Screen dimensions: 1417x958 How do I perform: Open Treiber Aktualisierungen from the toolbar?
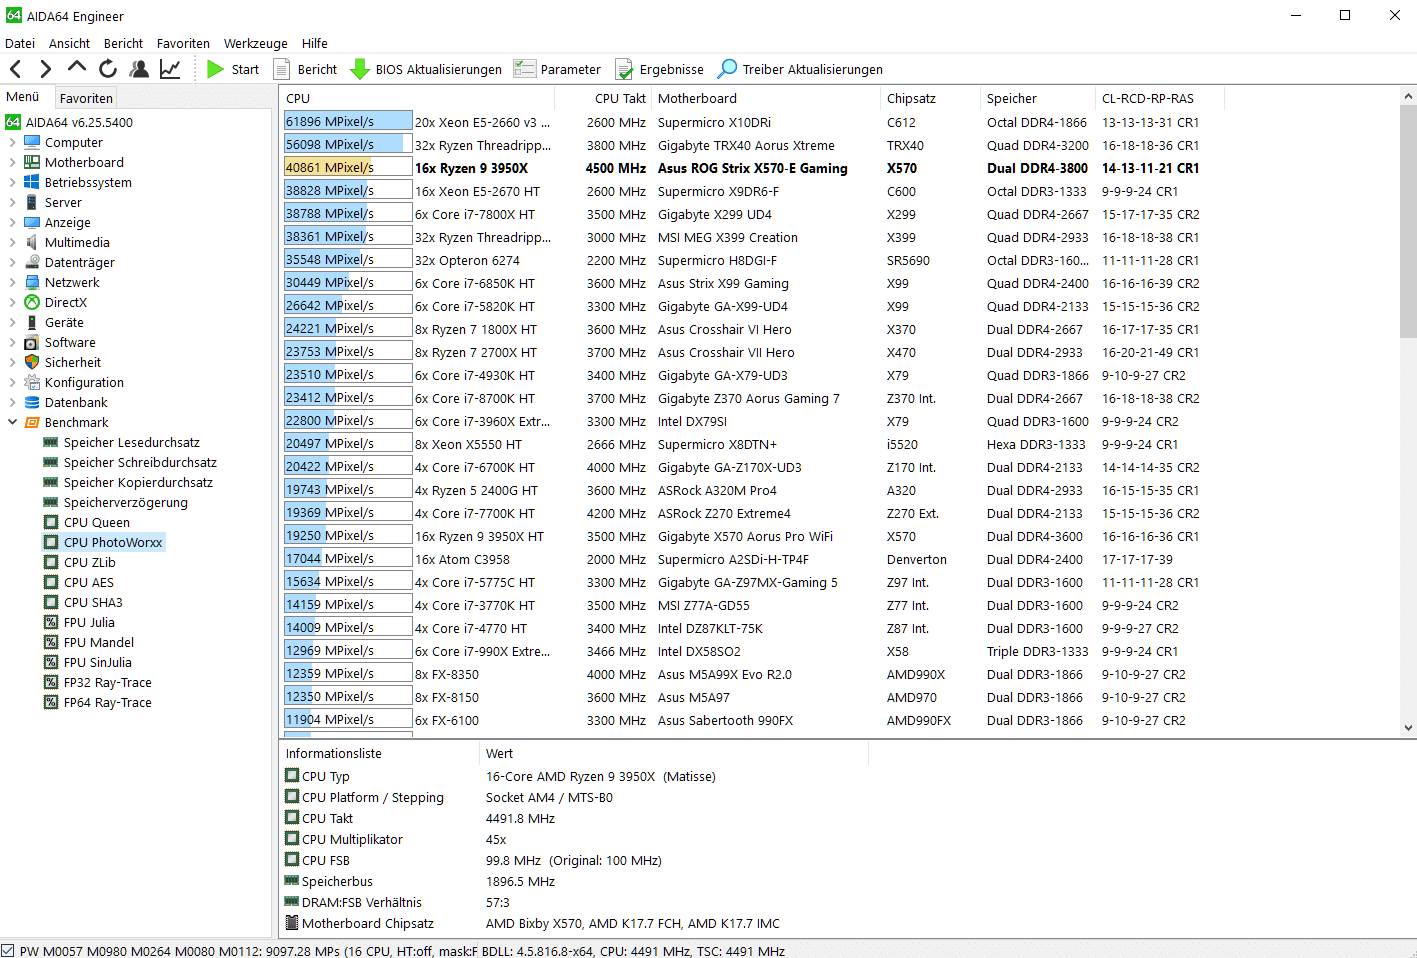click(x=800, y=69)
